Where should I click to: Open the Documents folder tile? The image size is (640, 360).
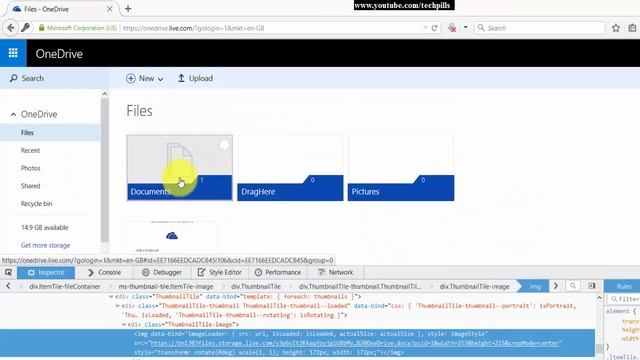[x=180, y=168]
